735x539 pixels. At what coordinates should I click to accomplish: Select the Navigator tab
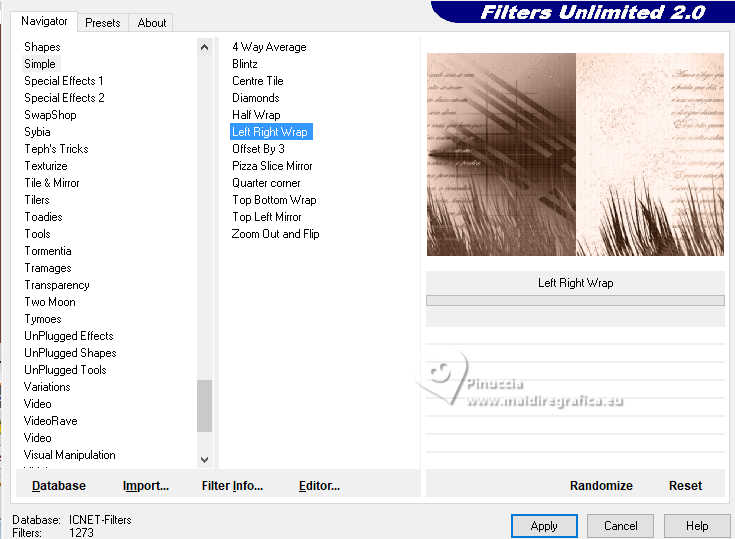(44, 21)
